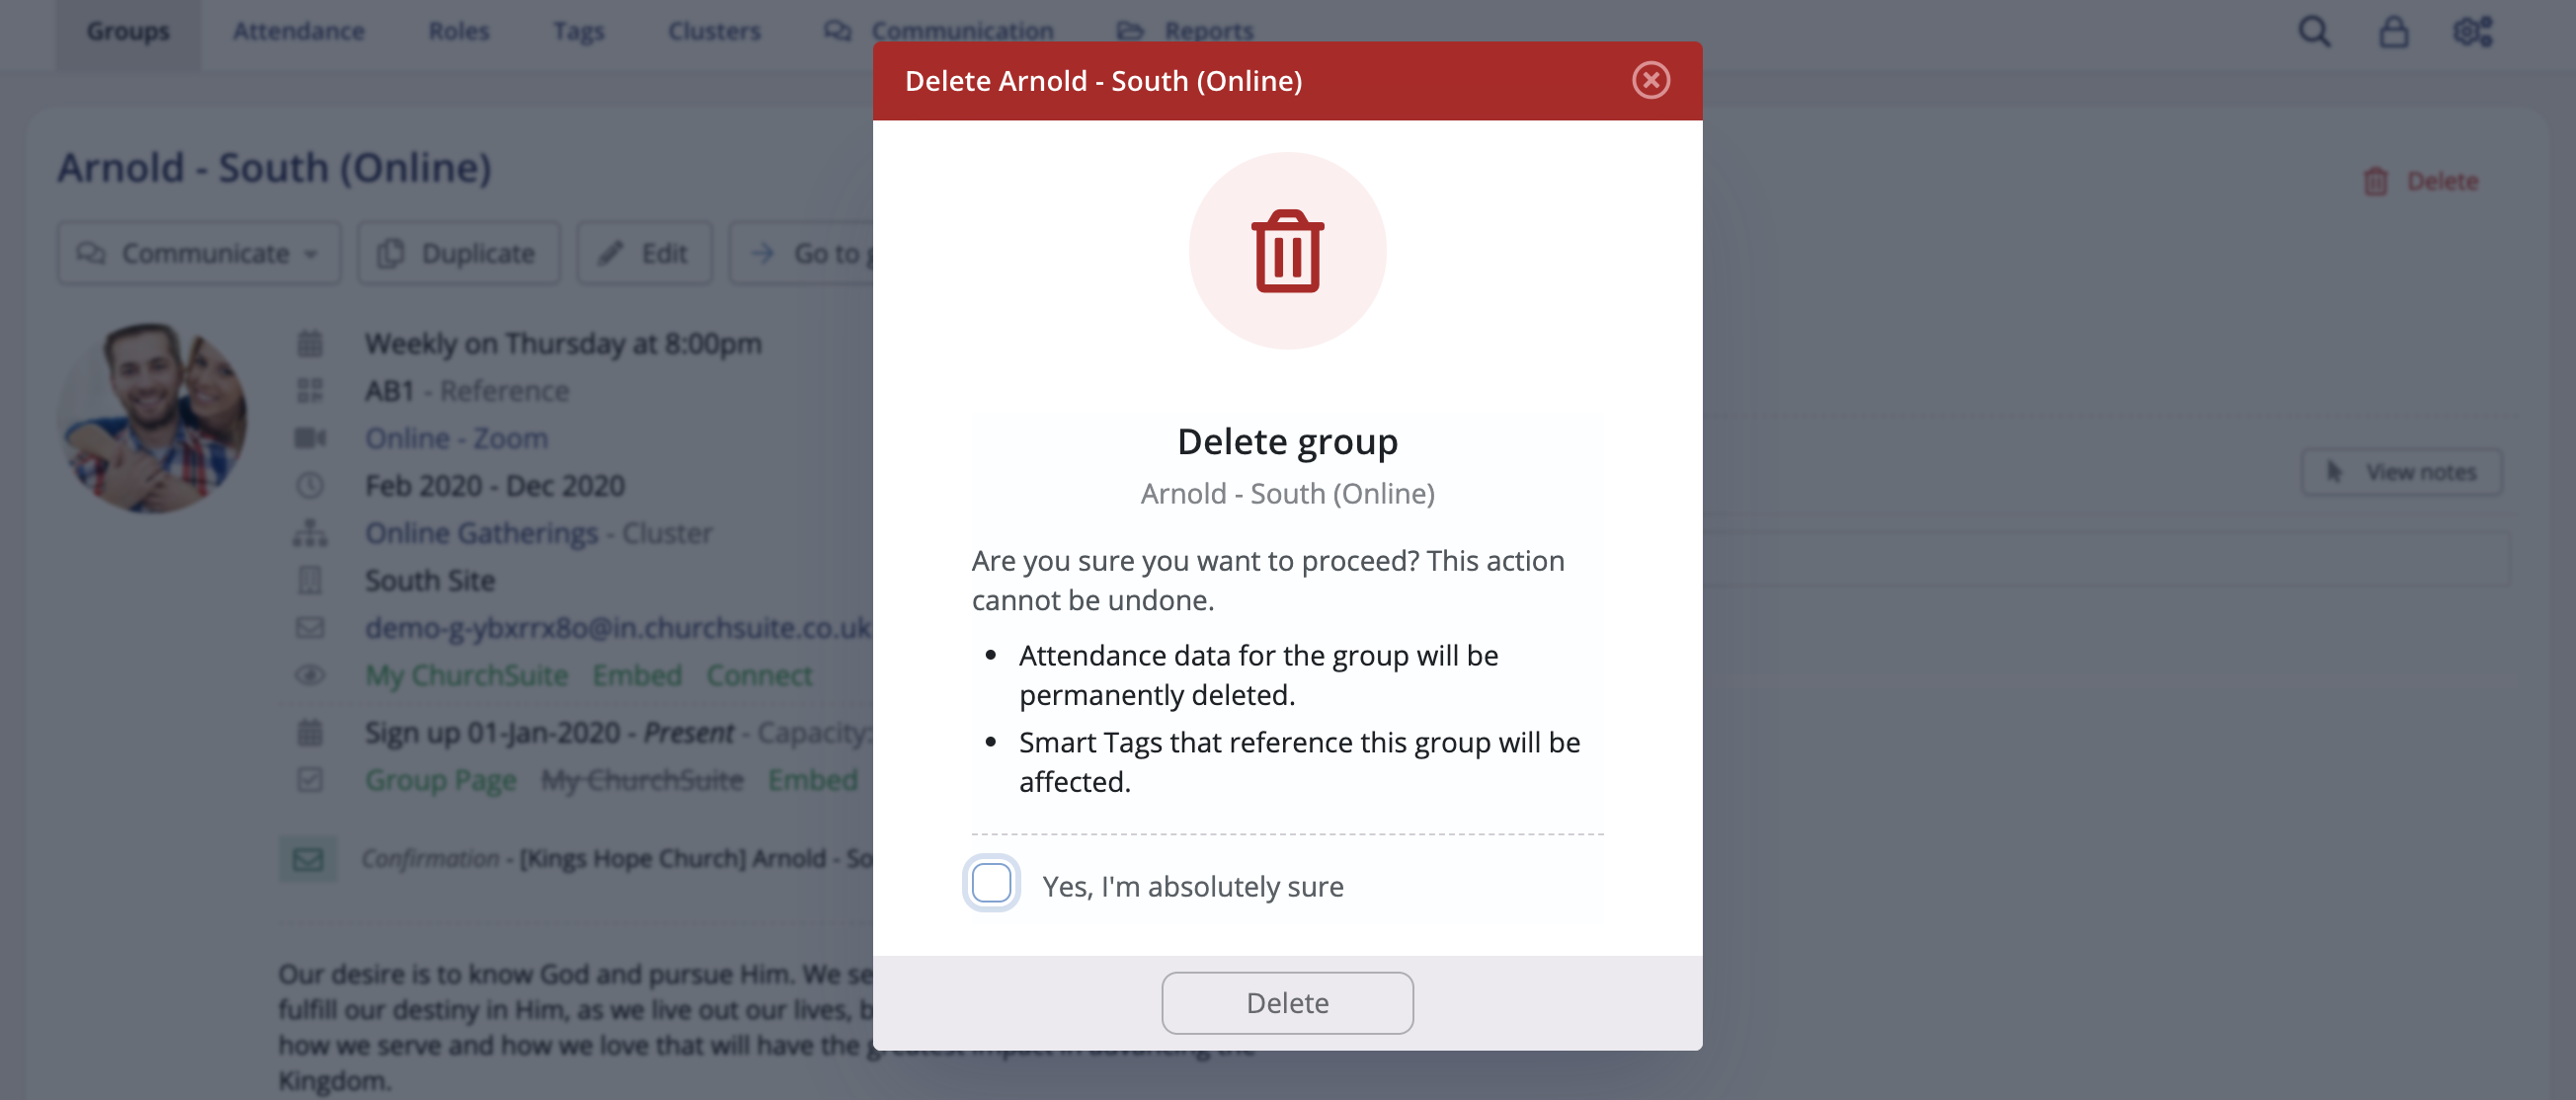This screenshot has height=1100, width=2576.
Task: Check the "Yes, I'm absolutely sure" checkbox
Action: pyautogui.click(x=991, y=884)
